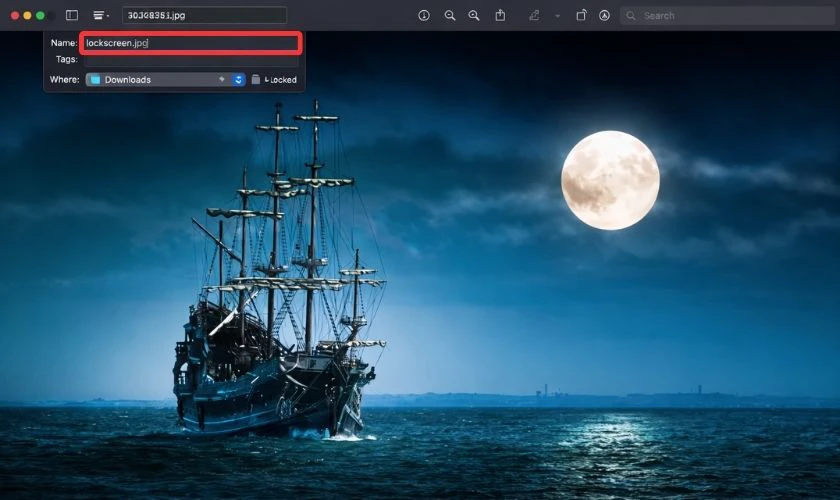Expand the highlight options arrow
This screenshot has width=840, height=500.
click(557, 16)
